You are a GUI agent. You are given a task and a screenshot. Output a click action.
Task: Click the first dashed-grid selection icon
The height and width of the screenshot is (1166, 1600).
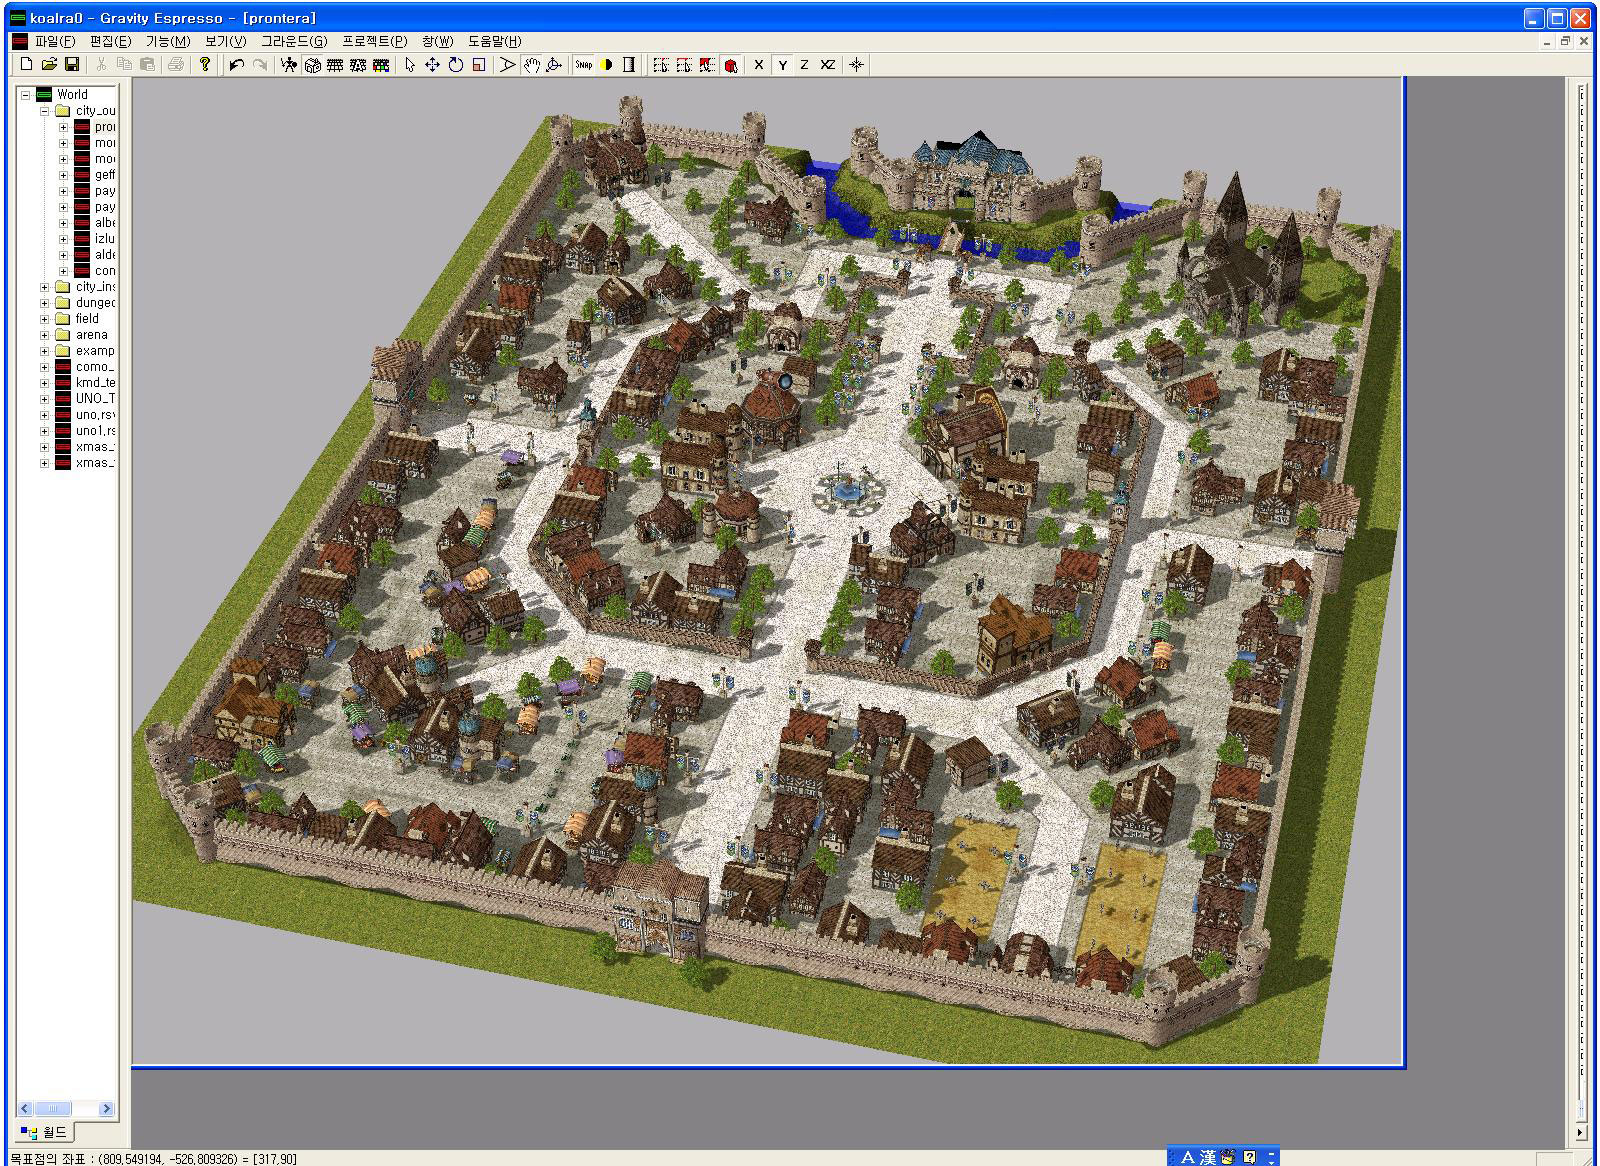[661, 64]
